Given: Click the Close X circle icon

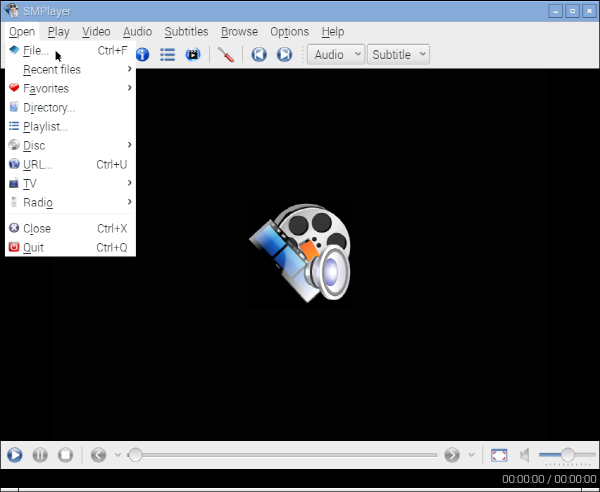Looking at the screenshot, I should pyautogui.click(x=14, y=228).
